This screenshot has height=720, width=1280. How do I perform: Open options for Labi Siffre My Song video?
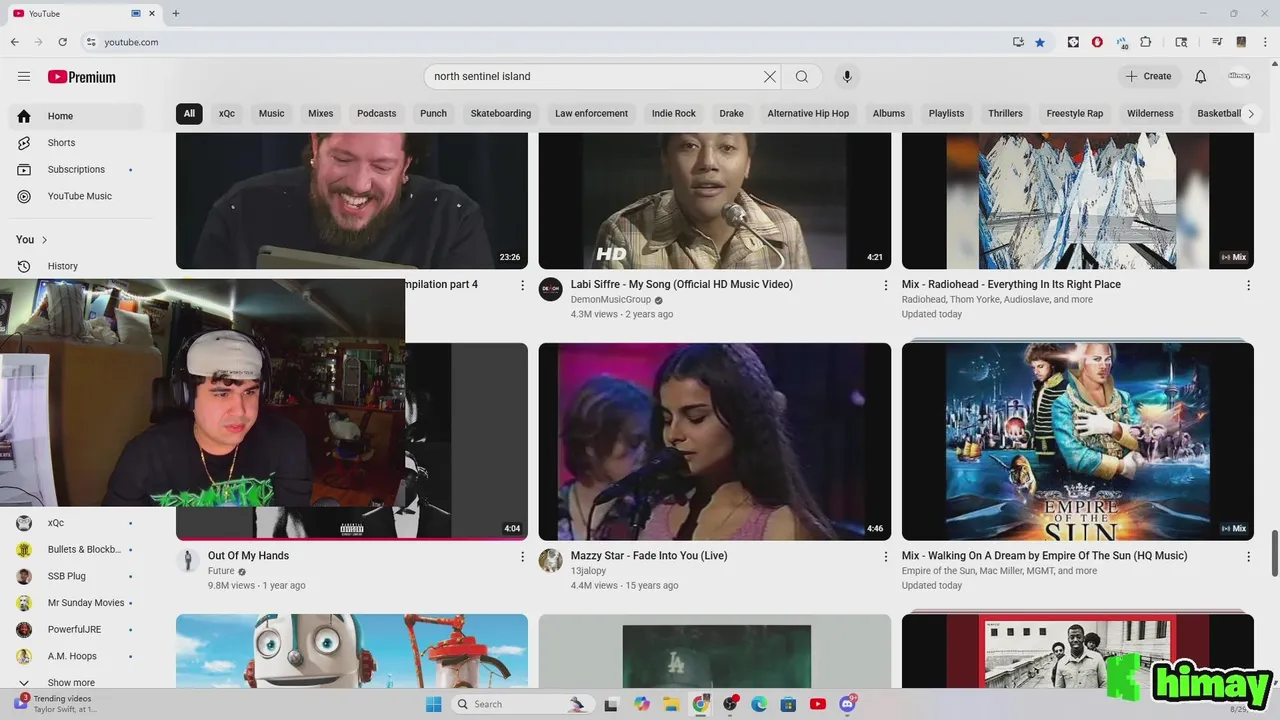(885, 285)
